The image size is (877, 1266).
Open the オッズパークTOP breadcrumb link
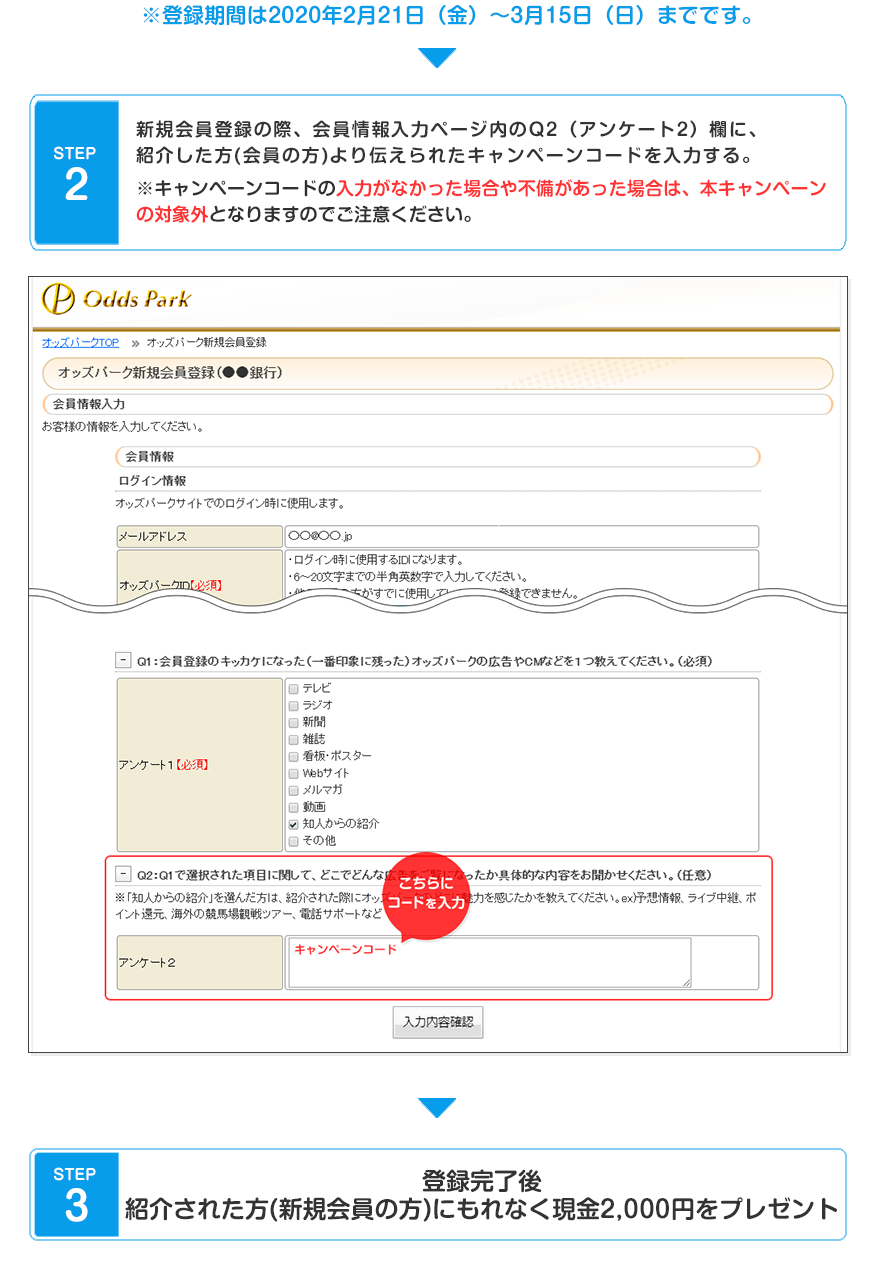[x=80, y=342]
